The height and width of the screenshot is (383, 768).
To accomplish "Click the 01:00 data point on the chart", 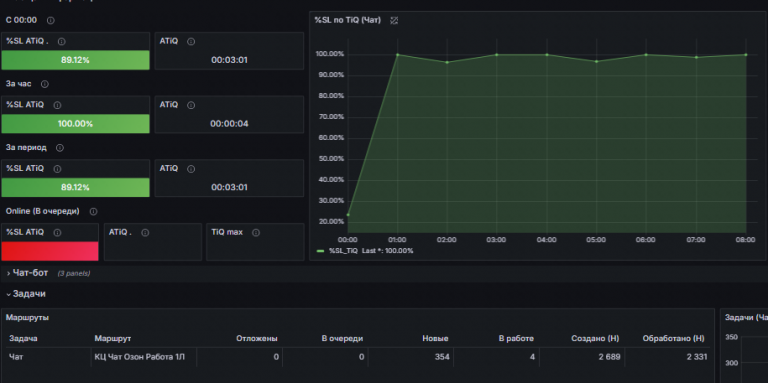I will click(397, 54).
